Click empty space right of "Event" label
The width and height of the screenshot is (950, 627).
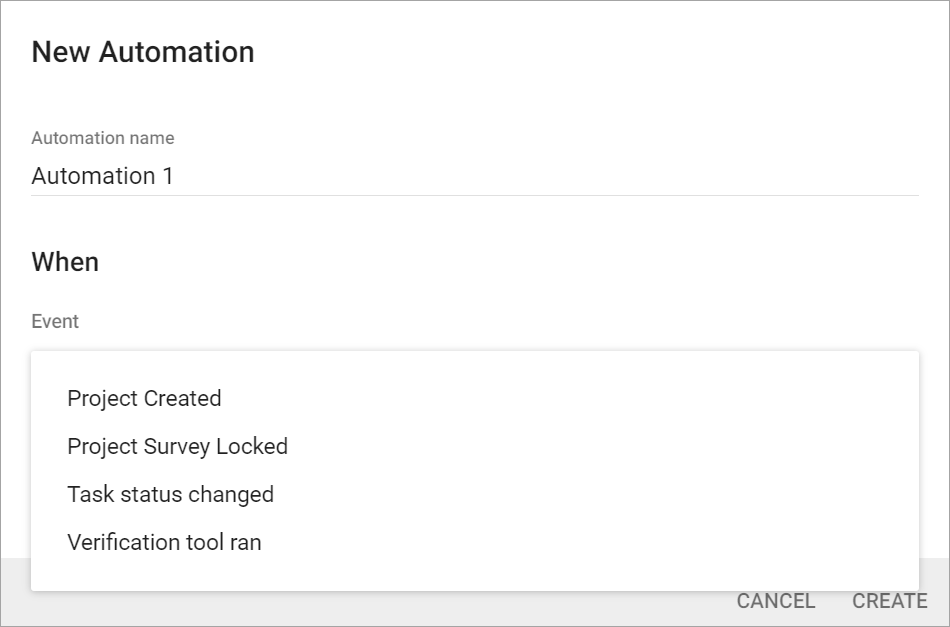[500, 321]
